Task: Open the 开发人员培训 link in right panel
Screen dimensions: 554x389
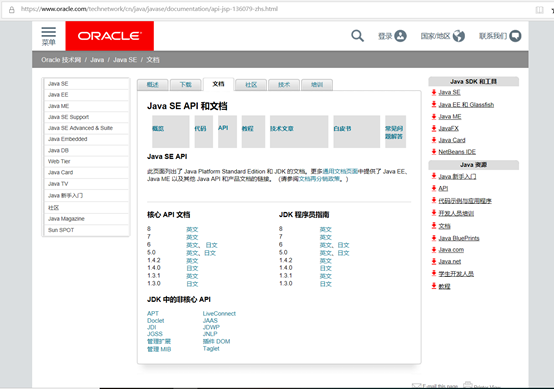Action: (x=456, y=213)
